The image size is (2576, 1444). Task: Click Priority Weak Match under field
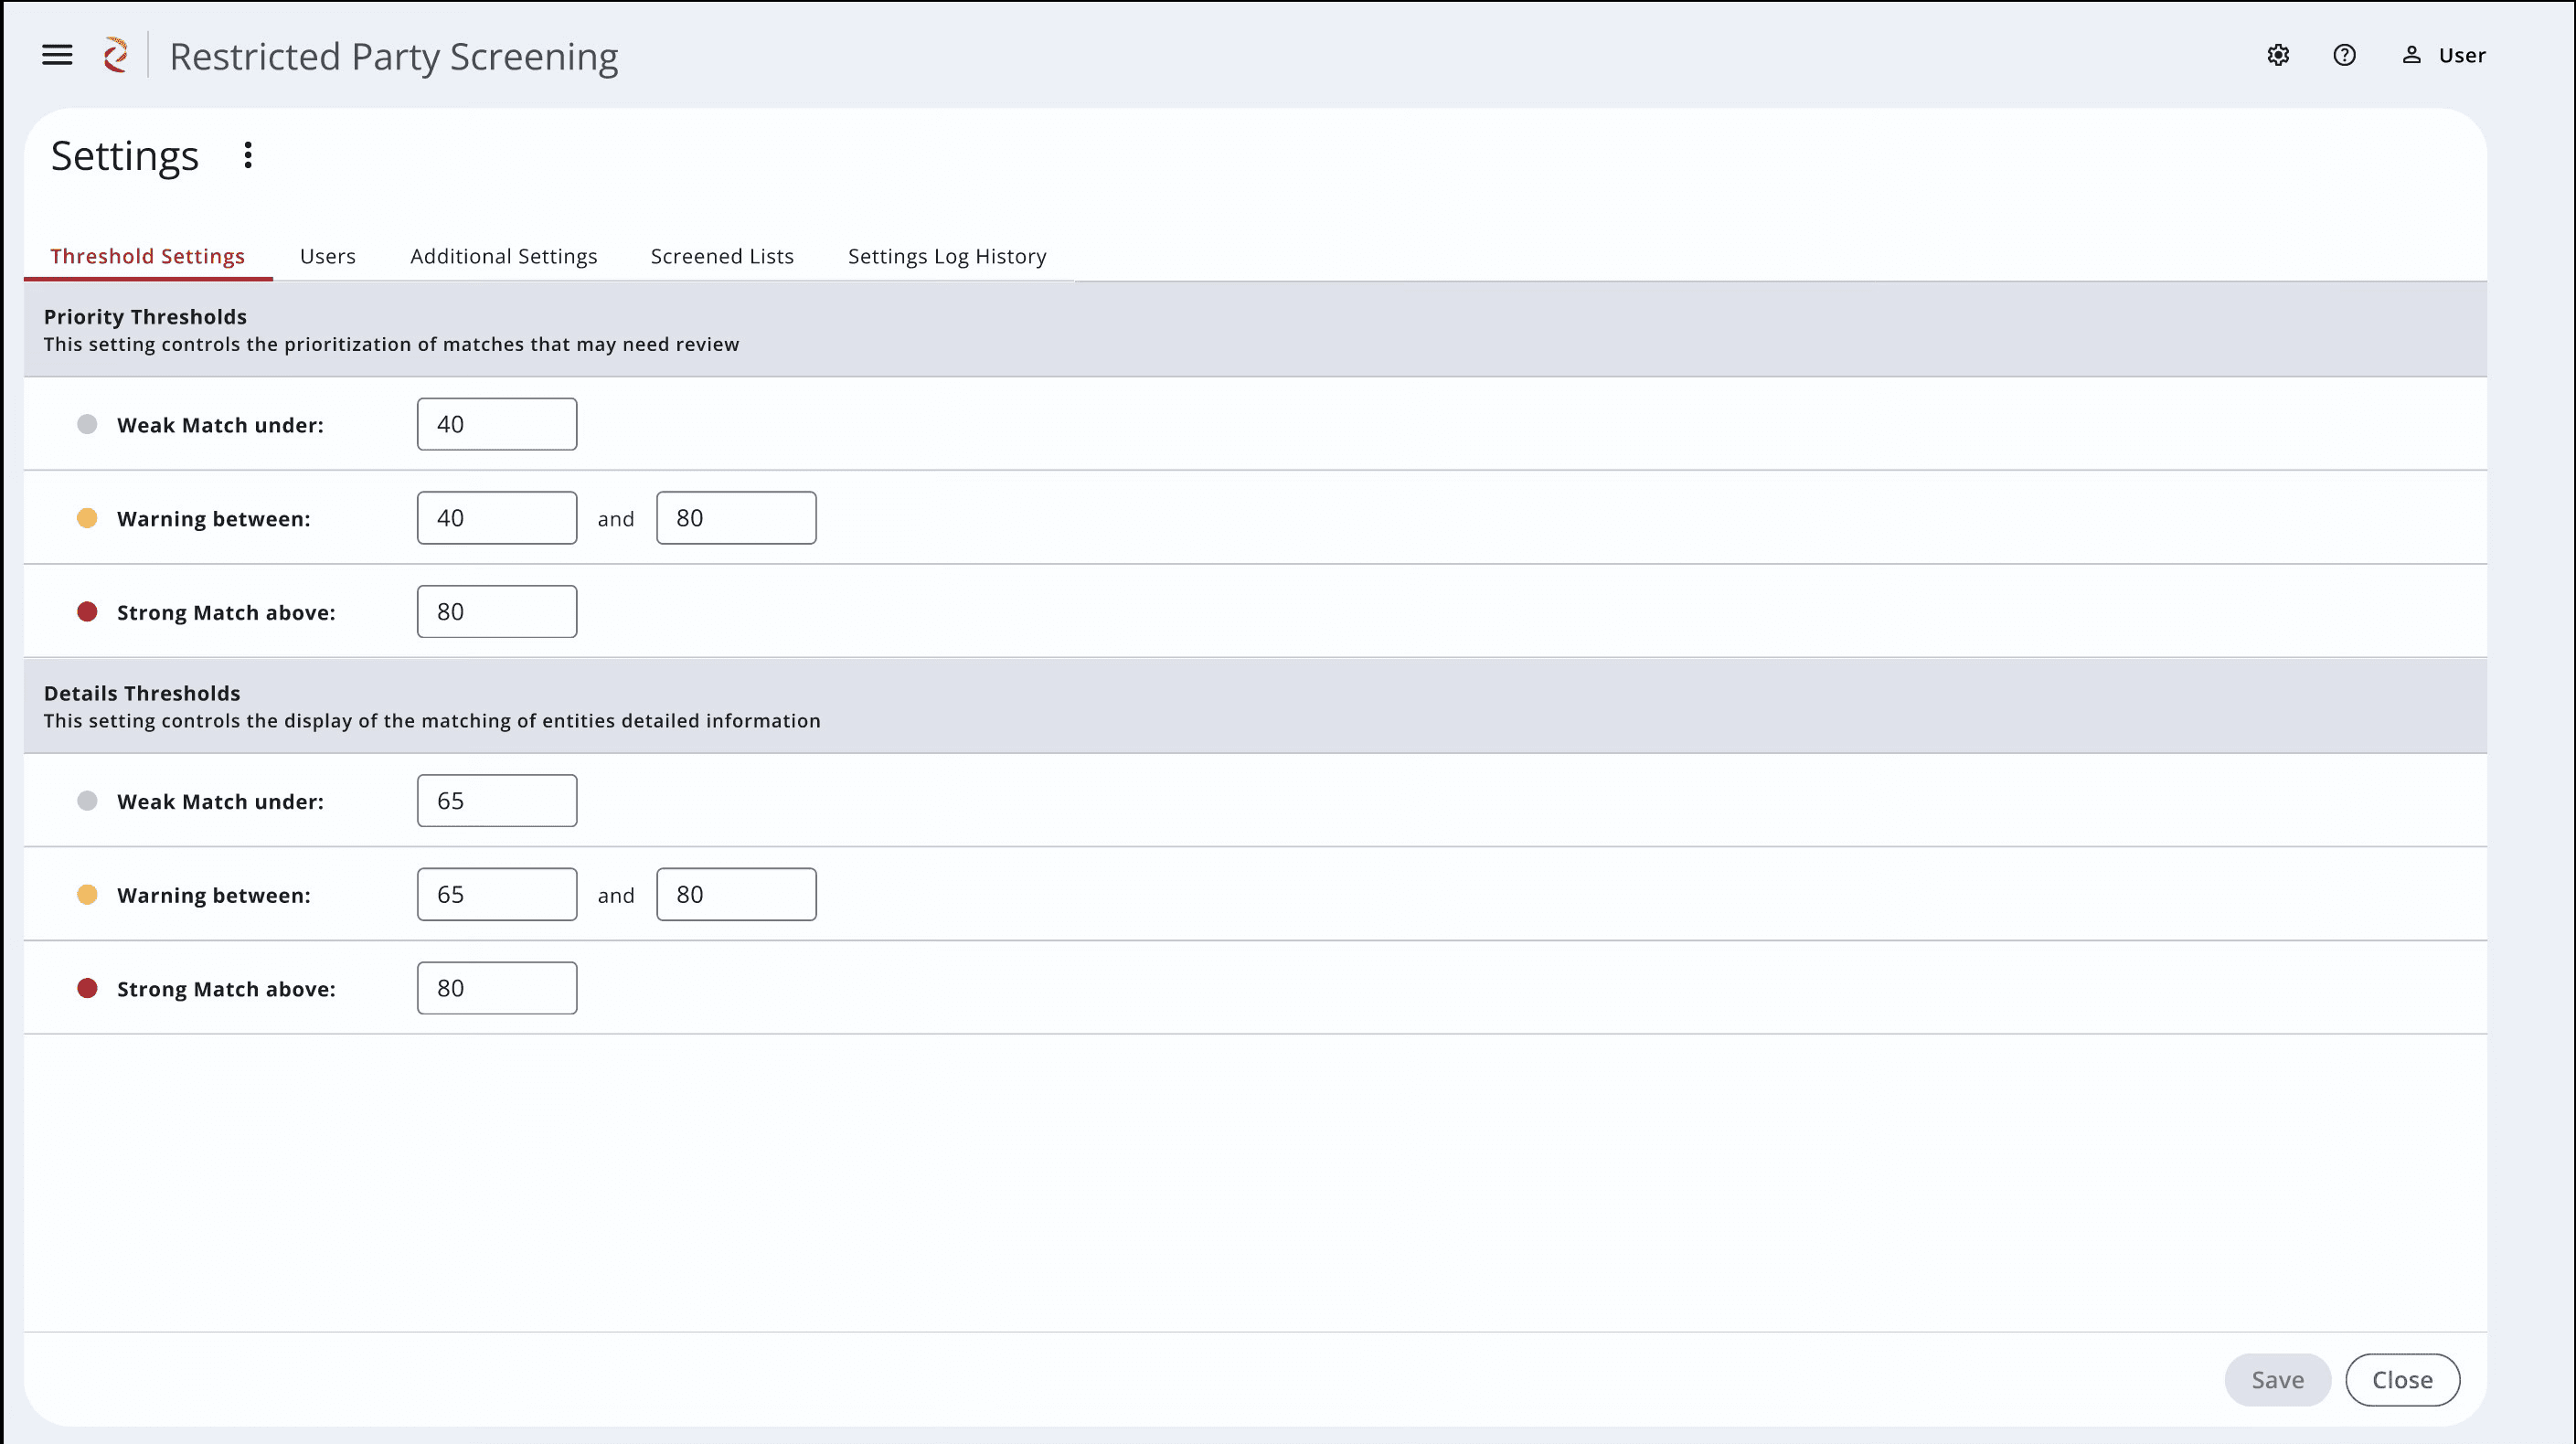coord(496,424)
